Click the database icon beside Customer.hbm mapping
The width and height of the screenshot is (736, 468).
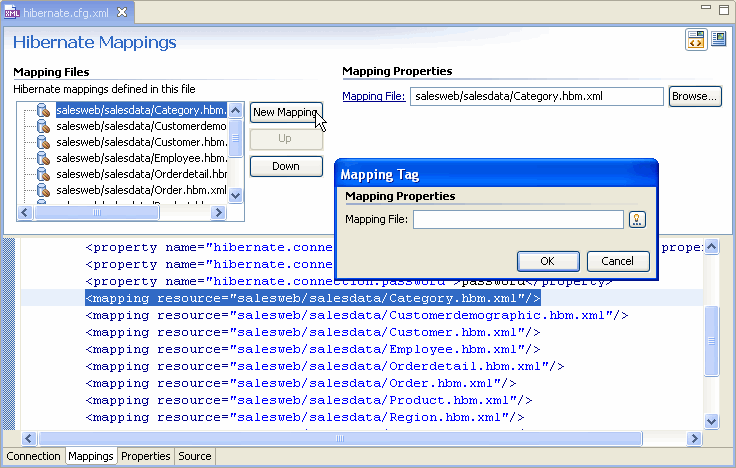point(43,142)
